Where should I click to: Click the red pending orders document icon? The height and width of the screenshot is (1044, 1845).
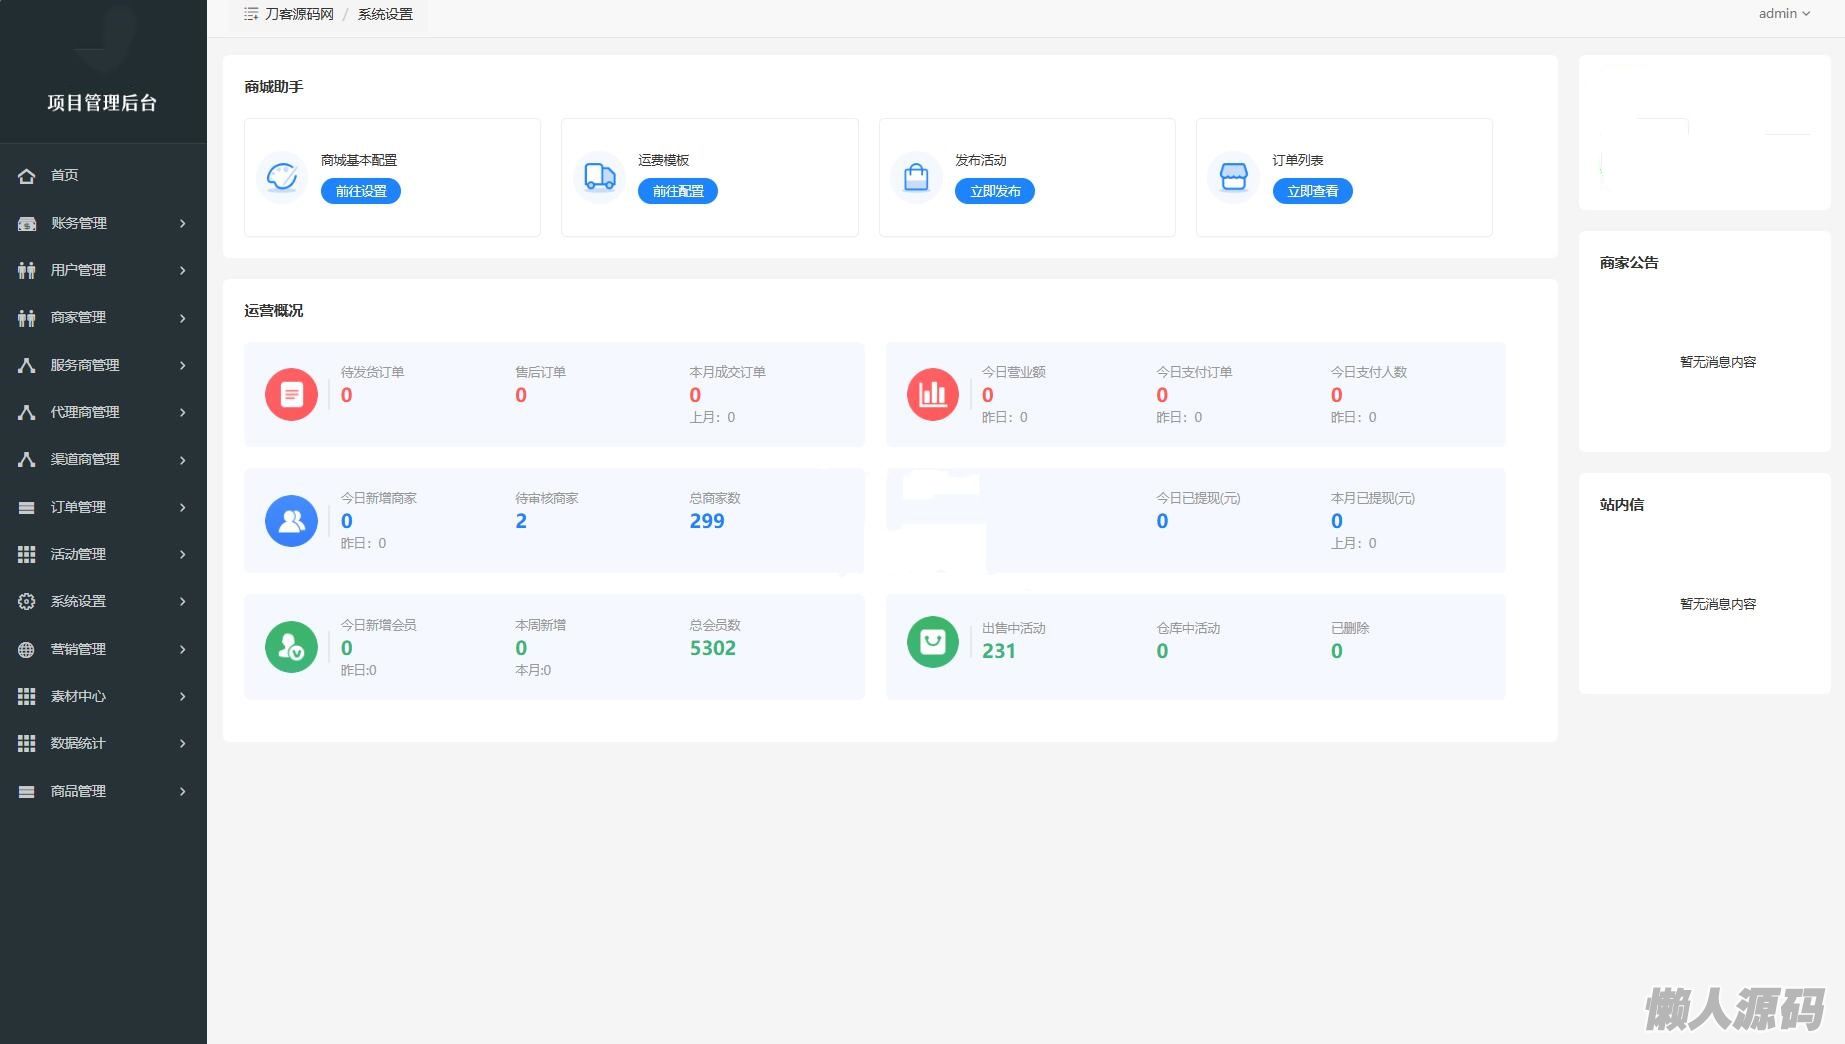291,394
